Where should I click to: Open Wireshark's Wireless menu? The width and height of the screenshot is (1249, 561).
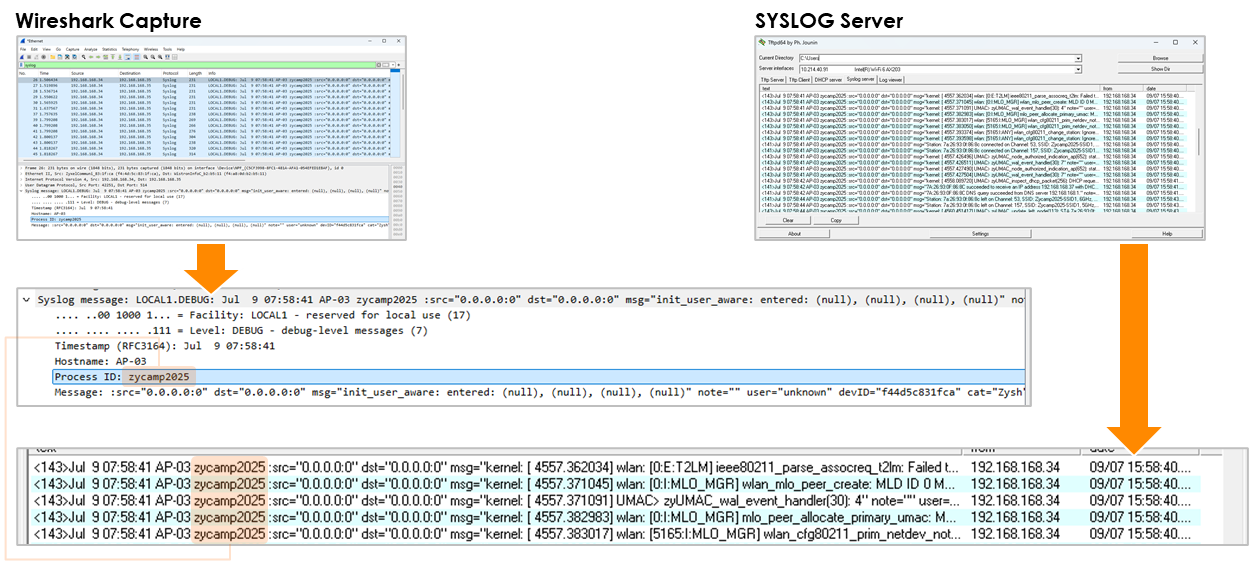(x=151, y=49)
